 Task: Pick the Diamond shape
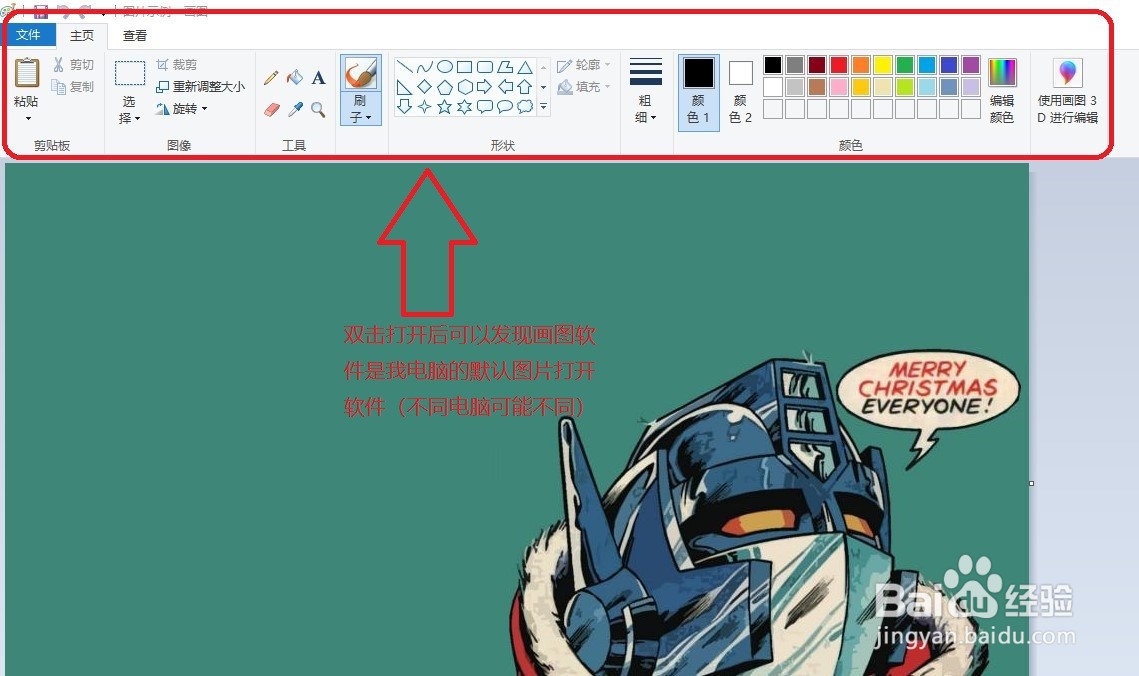[425, 87]
